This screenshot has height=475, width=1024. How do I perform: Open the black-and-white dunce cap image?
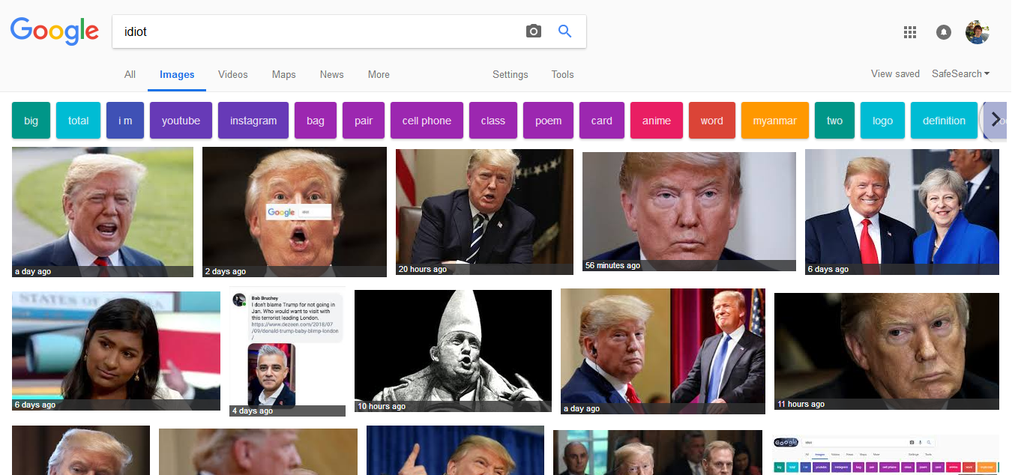click(x=453, y=350)
